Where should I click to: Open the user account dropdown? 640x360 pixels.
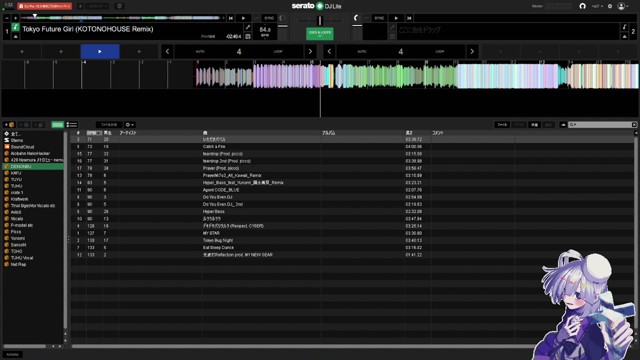click(622, 6)
